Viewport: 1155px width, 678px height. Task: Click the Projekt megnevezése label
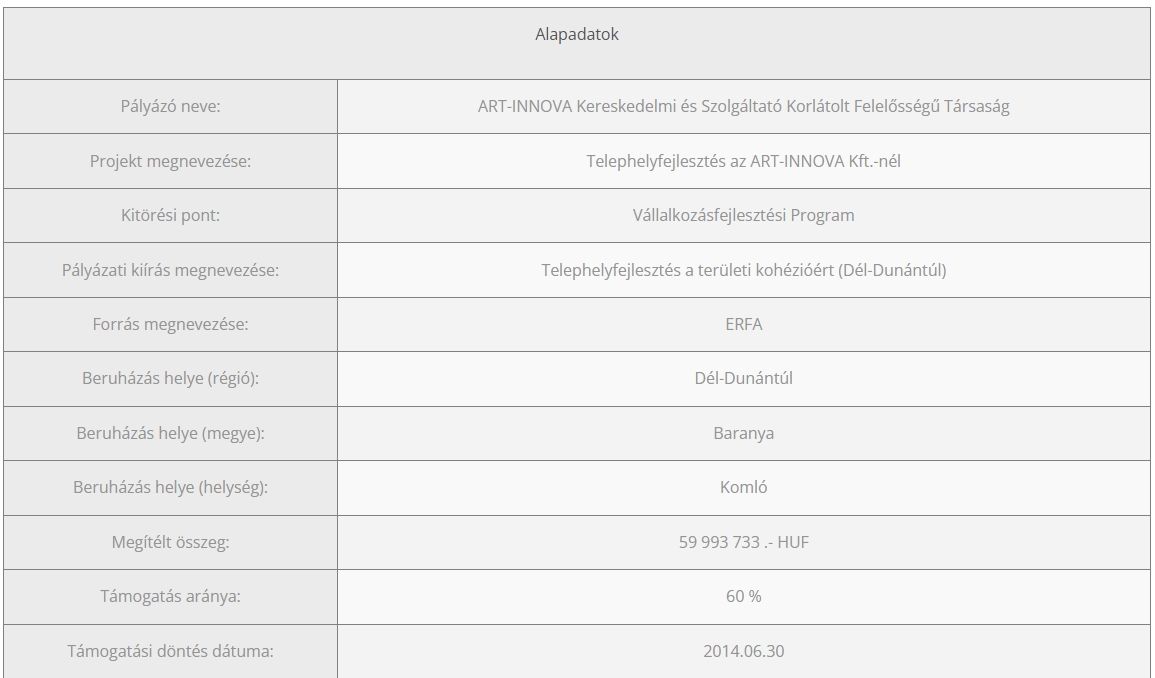tap(170, 161)
